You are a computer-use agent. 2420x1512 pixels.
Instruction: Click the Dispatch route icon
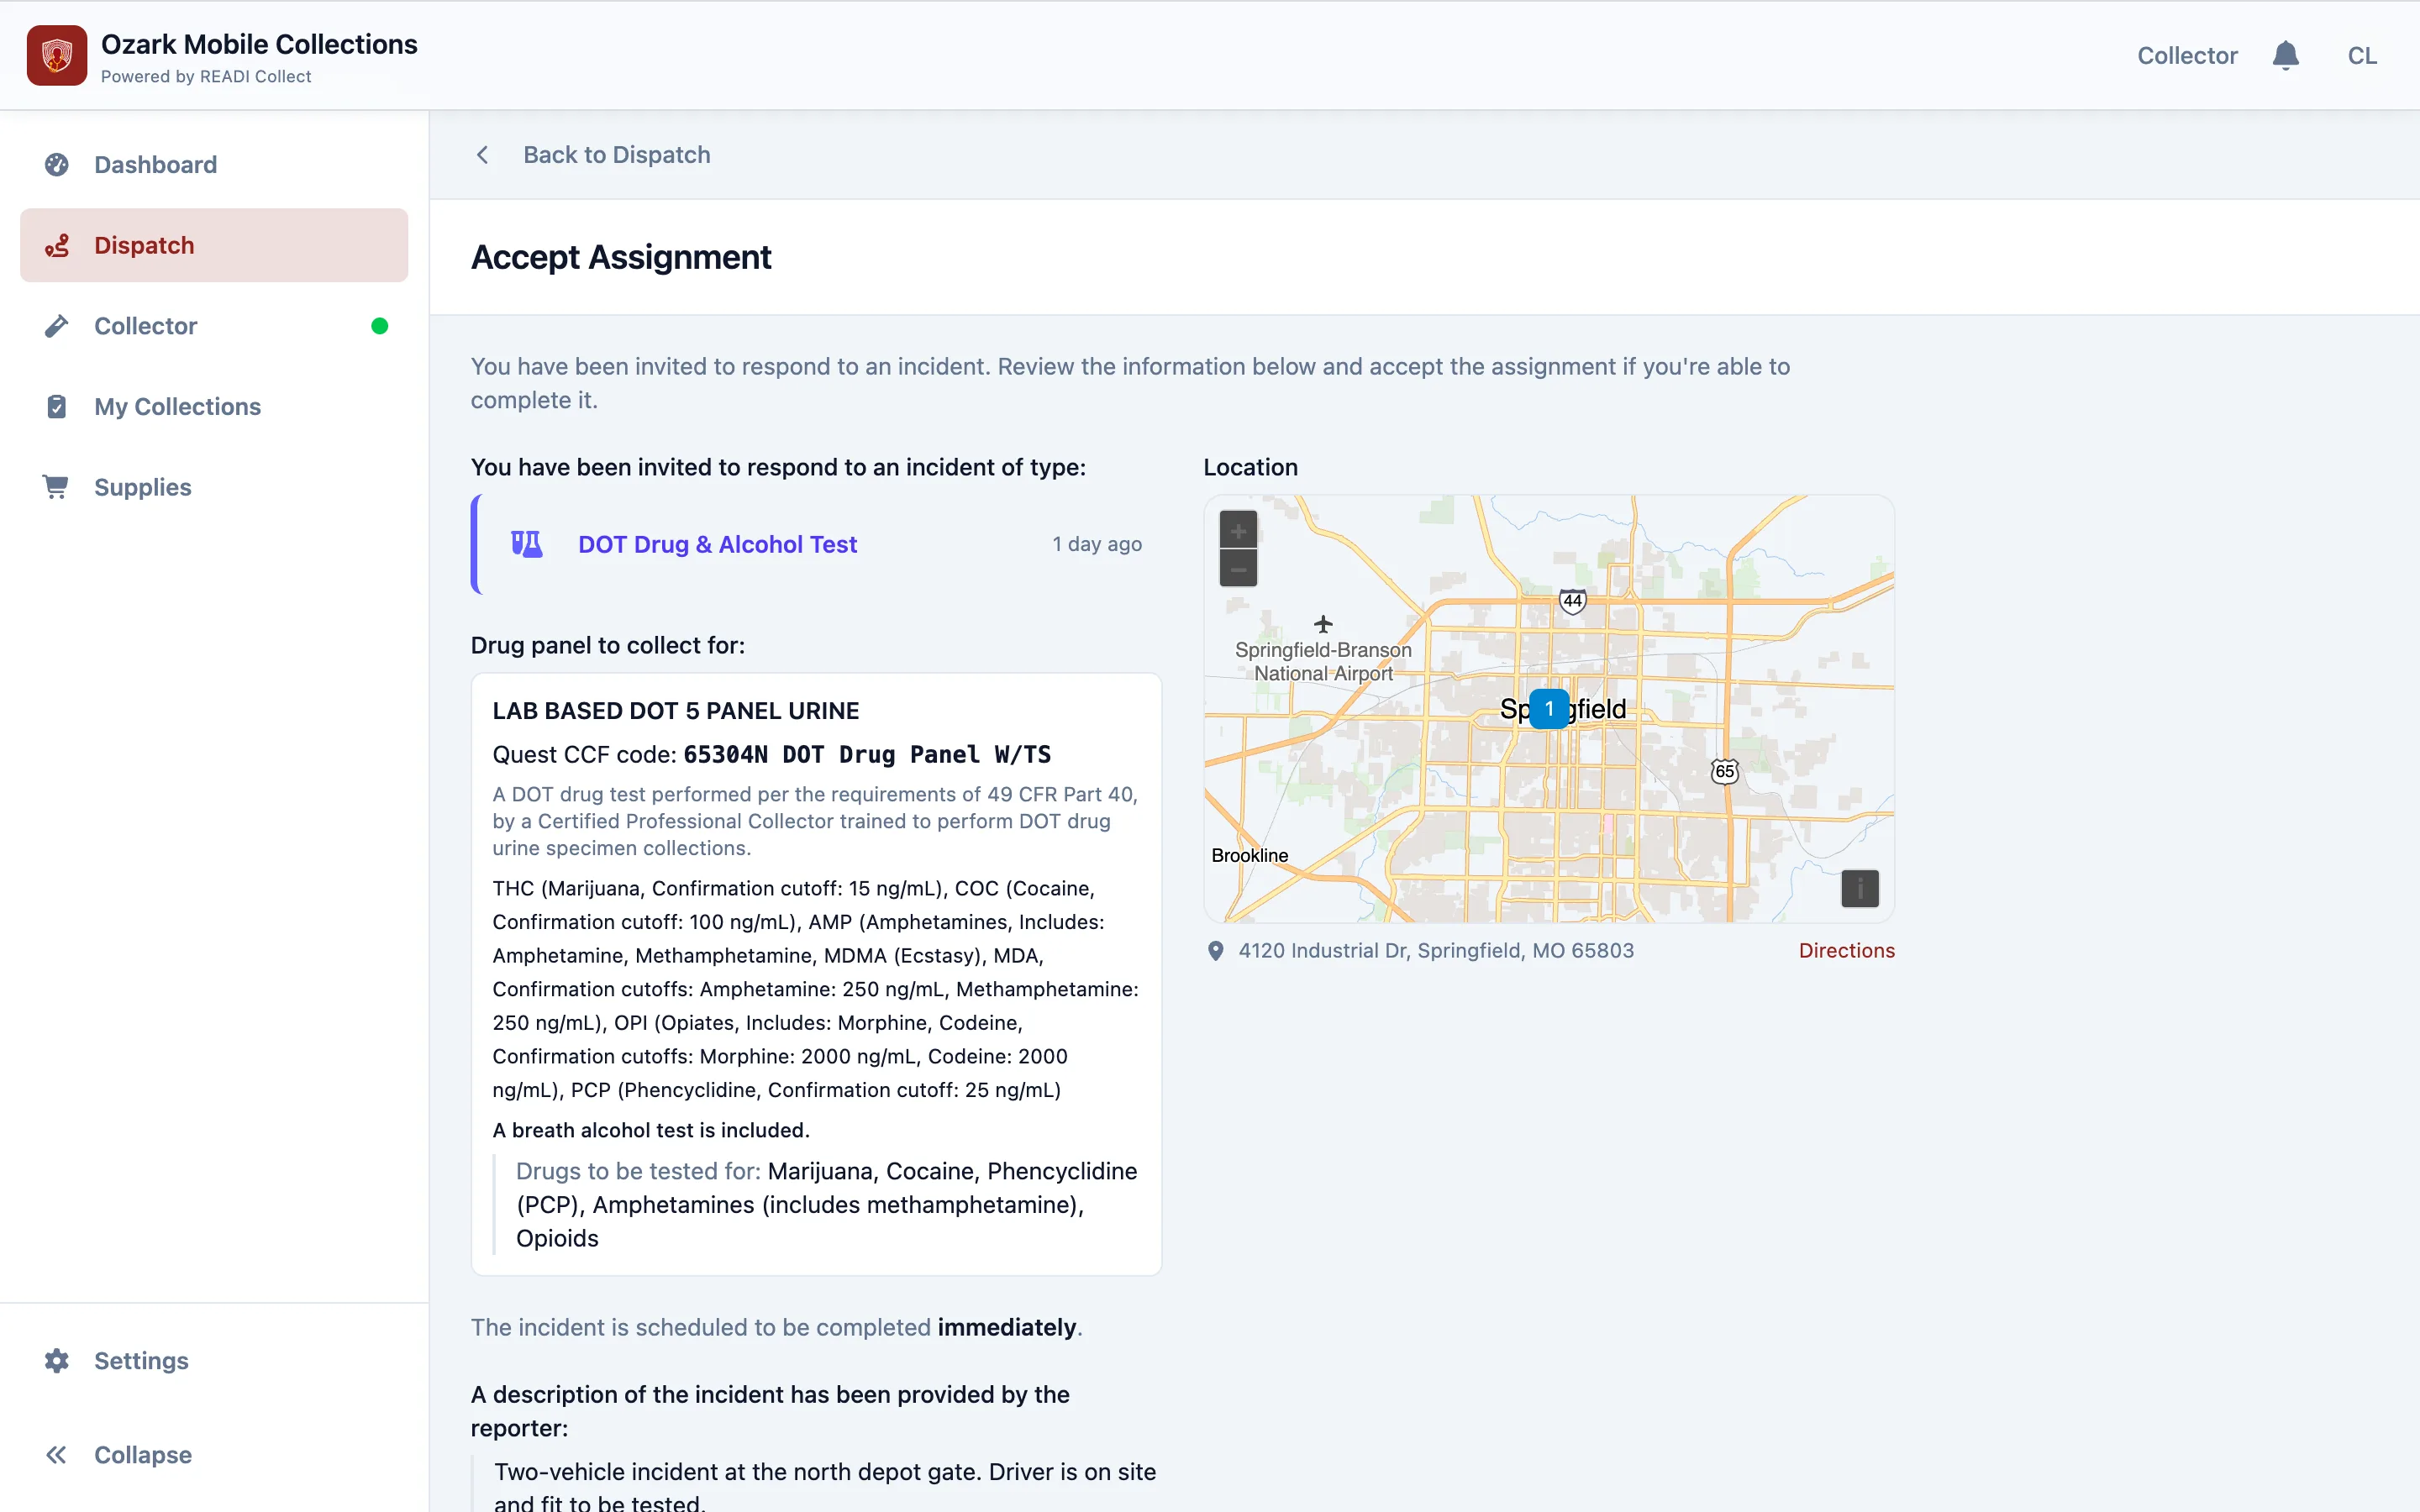point(57,245)
